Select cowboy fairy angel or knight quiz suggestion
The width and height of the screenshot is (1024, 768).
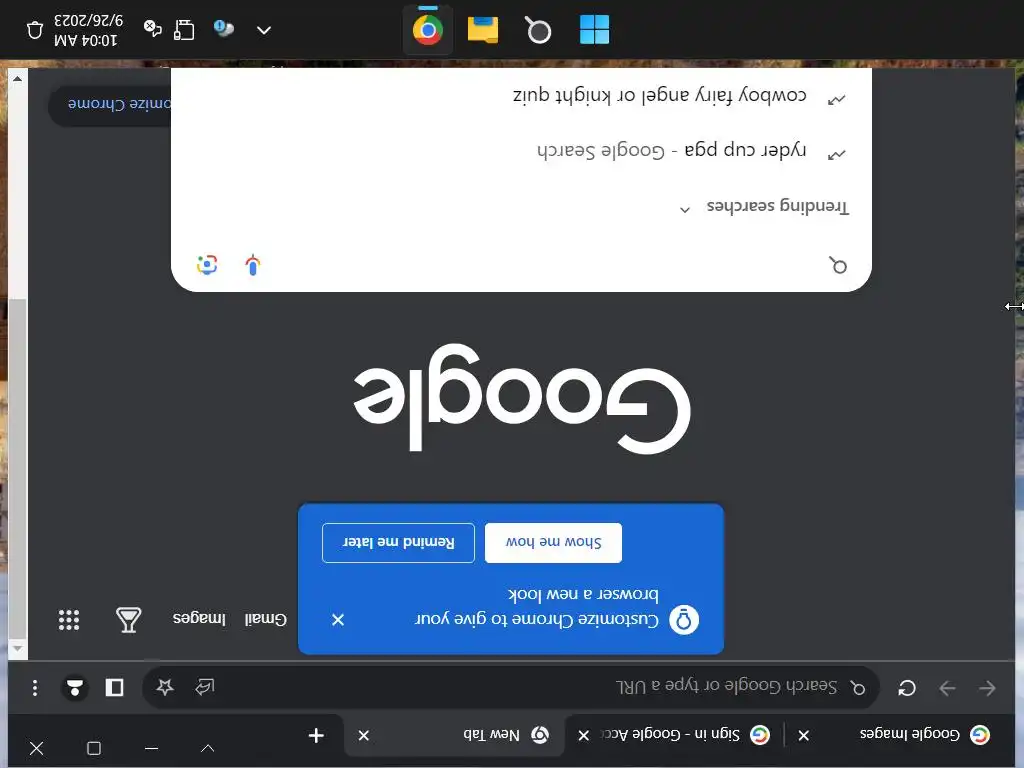521,97
